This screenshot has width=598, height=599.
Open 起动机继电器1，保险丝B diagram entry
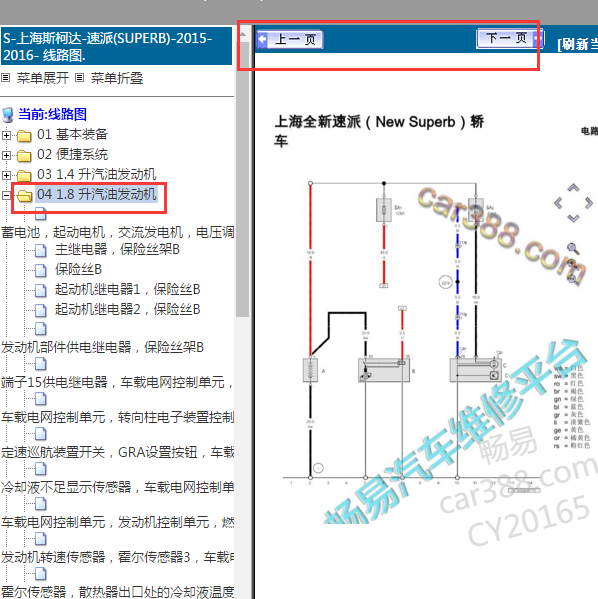coord(127,289)
